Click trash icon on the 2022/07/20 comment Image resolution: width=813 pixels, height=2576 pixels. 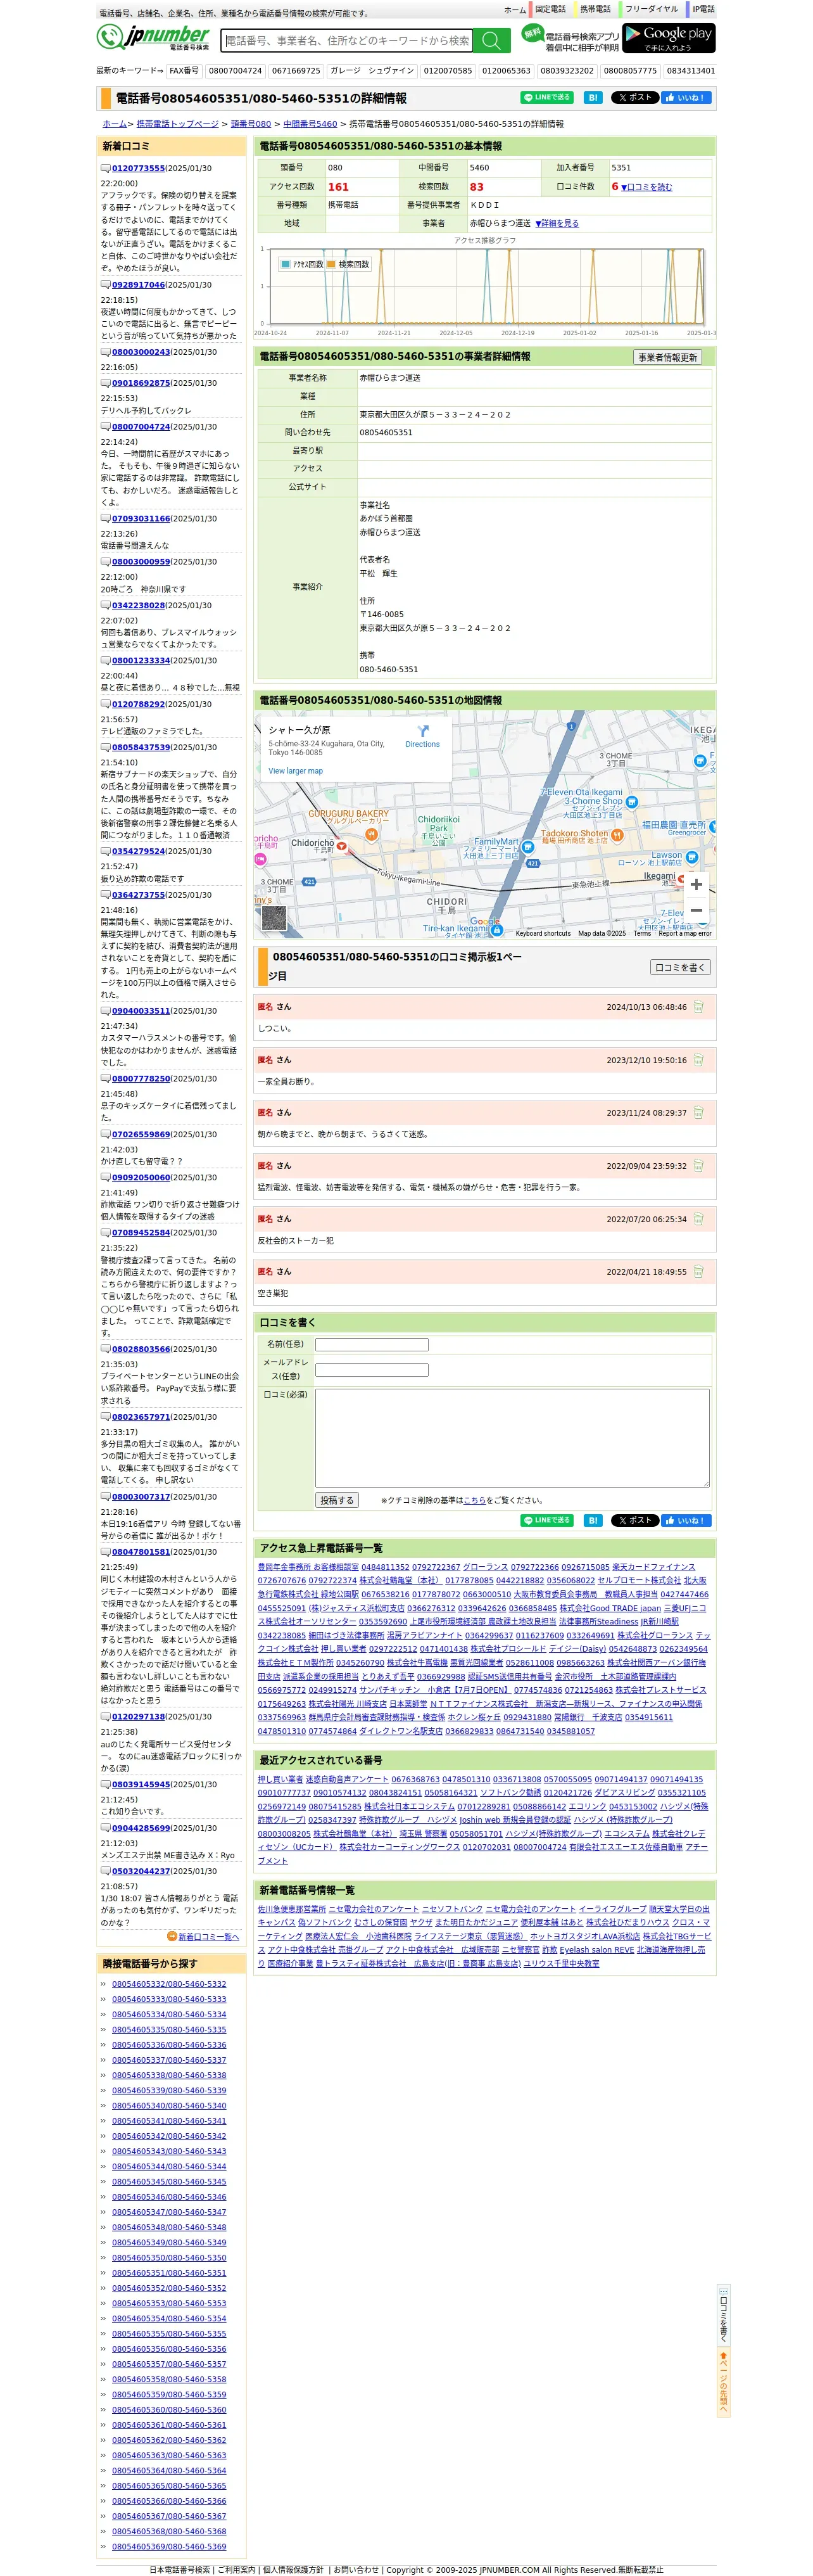tap(698, 1219)
